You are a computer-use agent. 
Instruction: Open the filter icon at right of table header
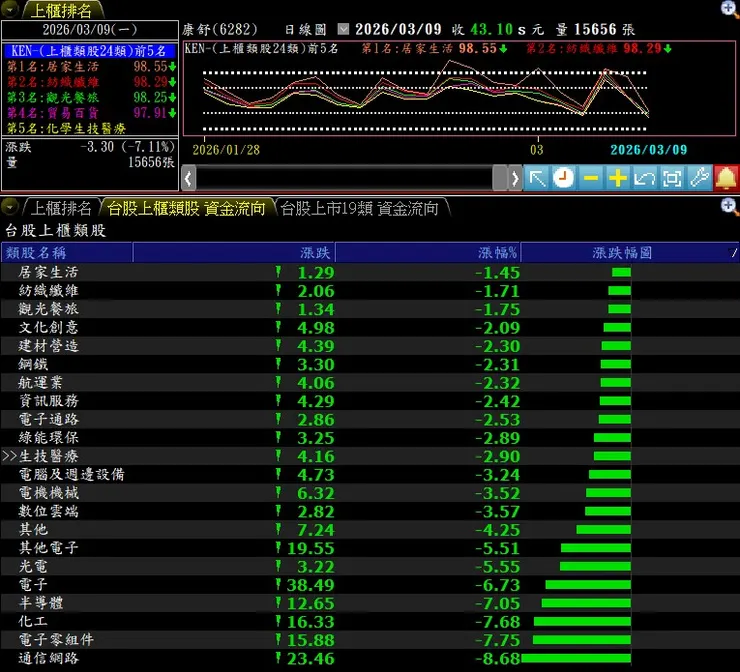point(732,253)
